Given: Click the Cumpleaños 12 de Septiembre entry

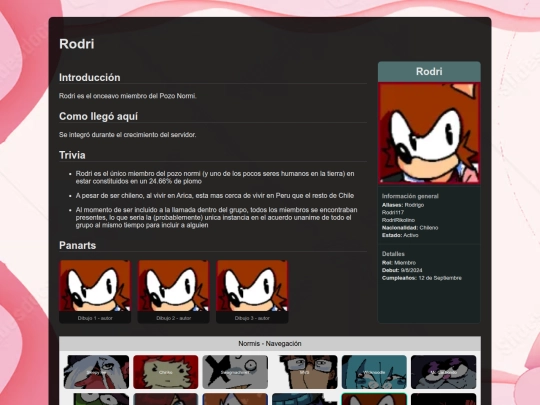Looking at the screenshot, I should (422, 278).
